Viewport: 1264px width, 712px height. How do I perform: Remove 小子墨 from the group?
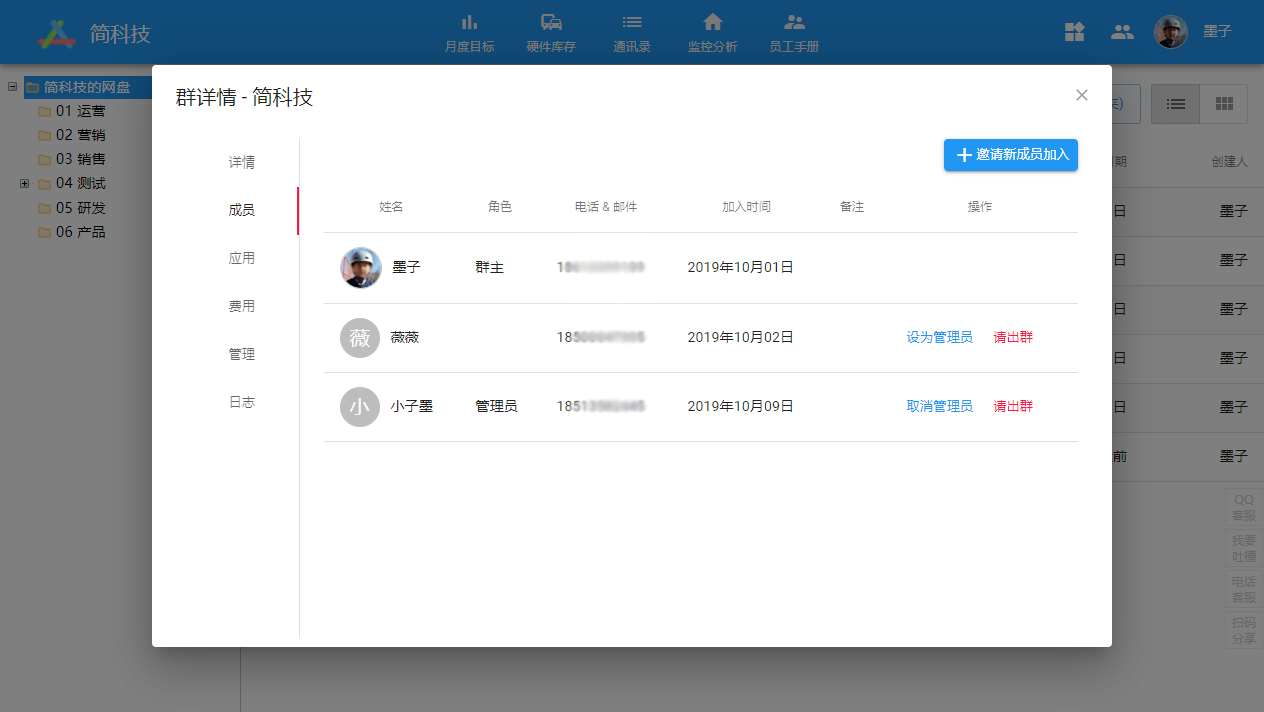pos(1012,407)
